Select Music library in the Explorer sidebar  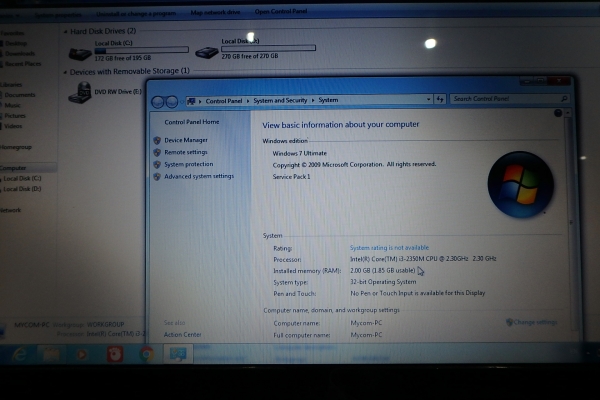[x=12, y=105]
